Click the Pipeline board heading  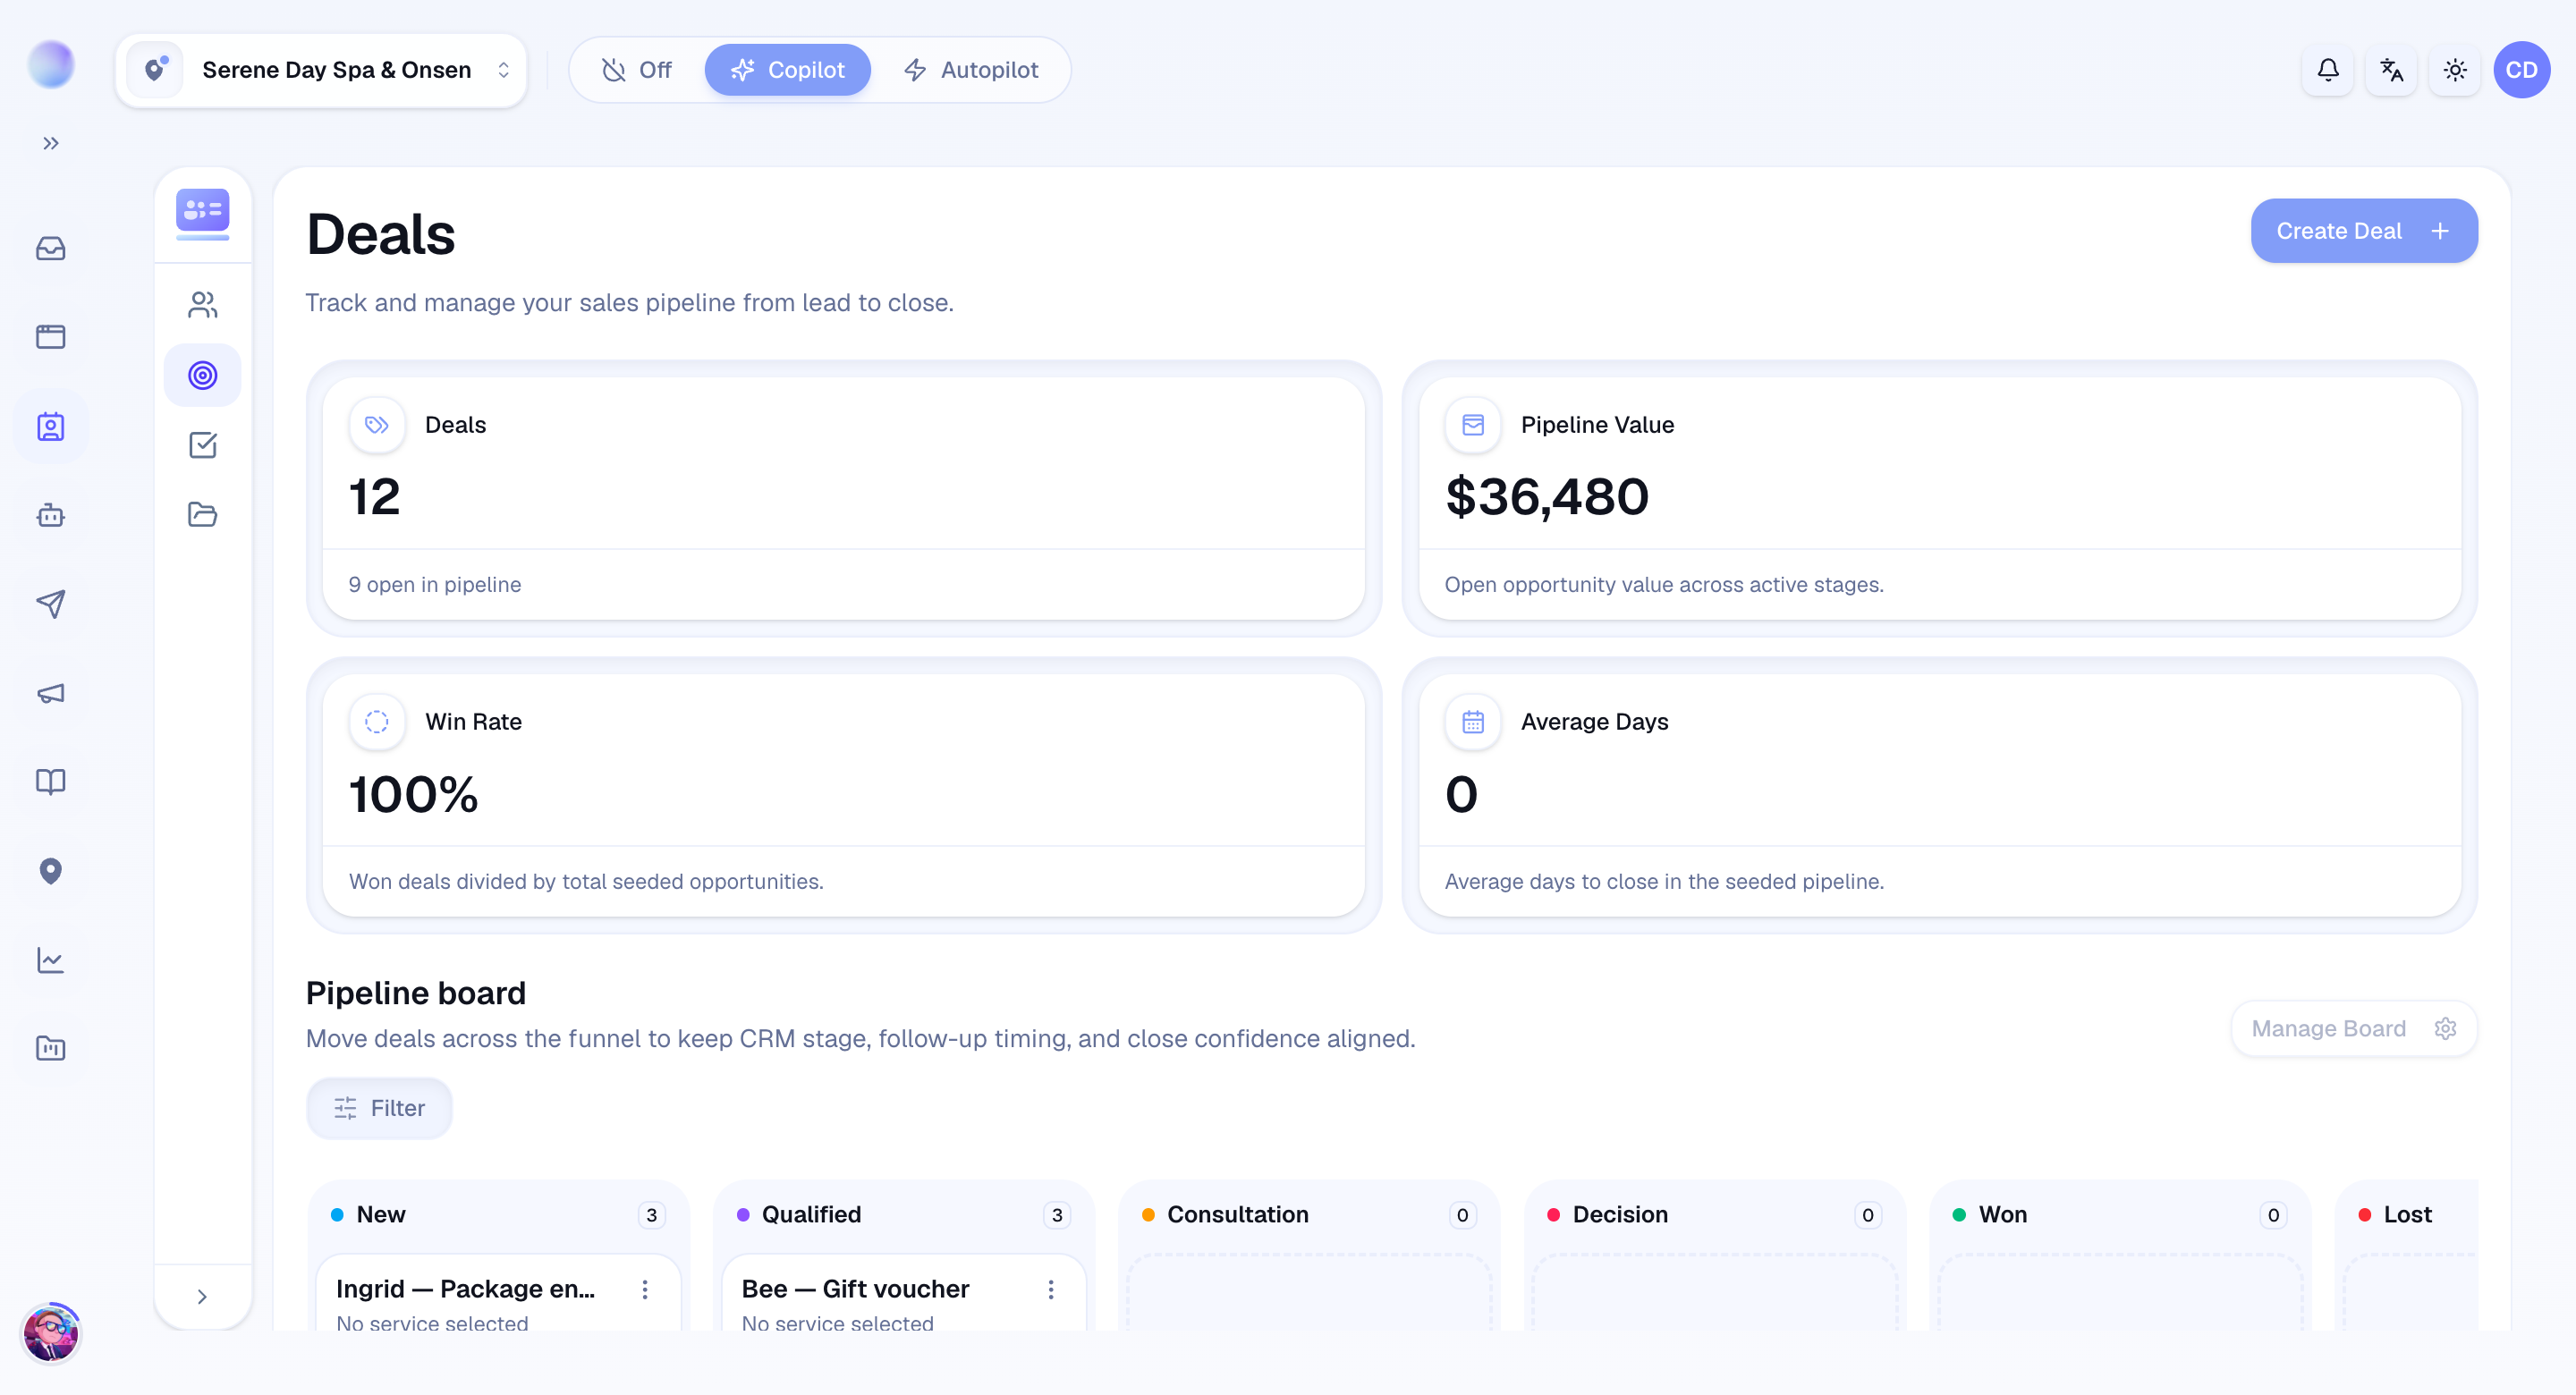pyautogui.click(x=416, y=993)
